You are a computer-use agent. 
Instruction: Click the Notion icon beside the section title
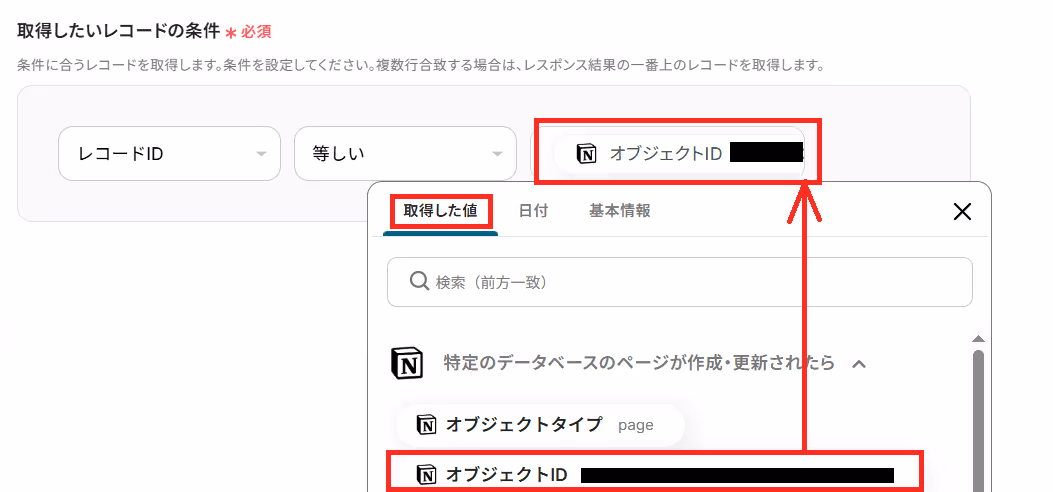click(407, 363)
